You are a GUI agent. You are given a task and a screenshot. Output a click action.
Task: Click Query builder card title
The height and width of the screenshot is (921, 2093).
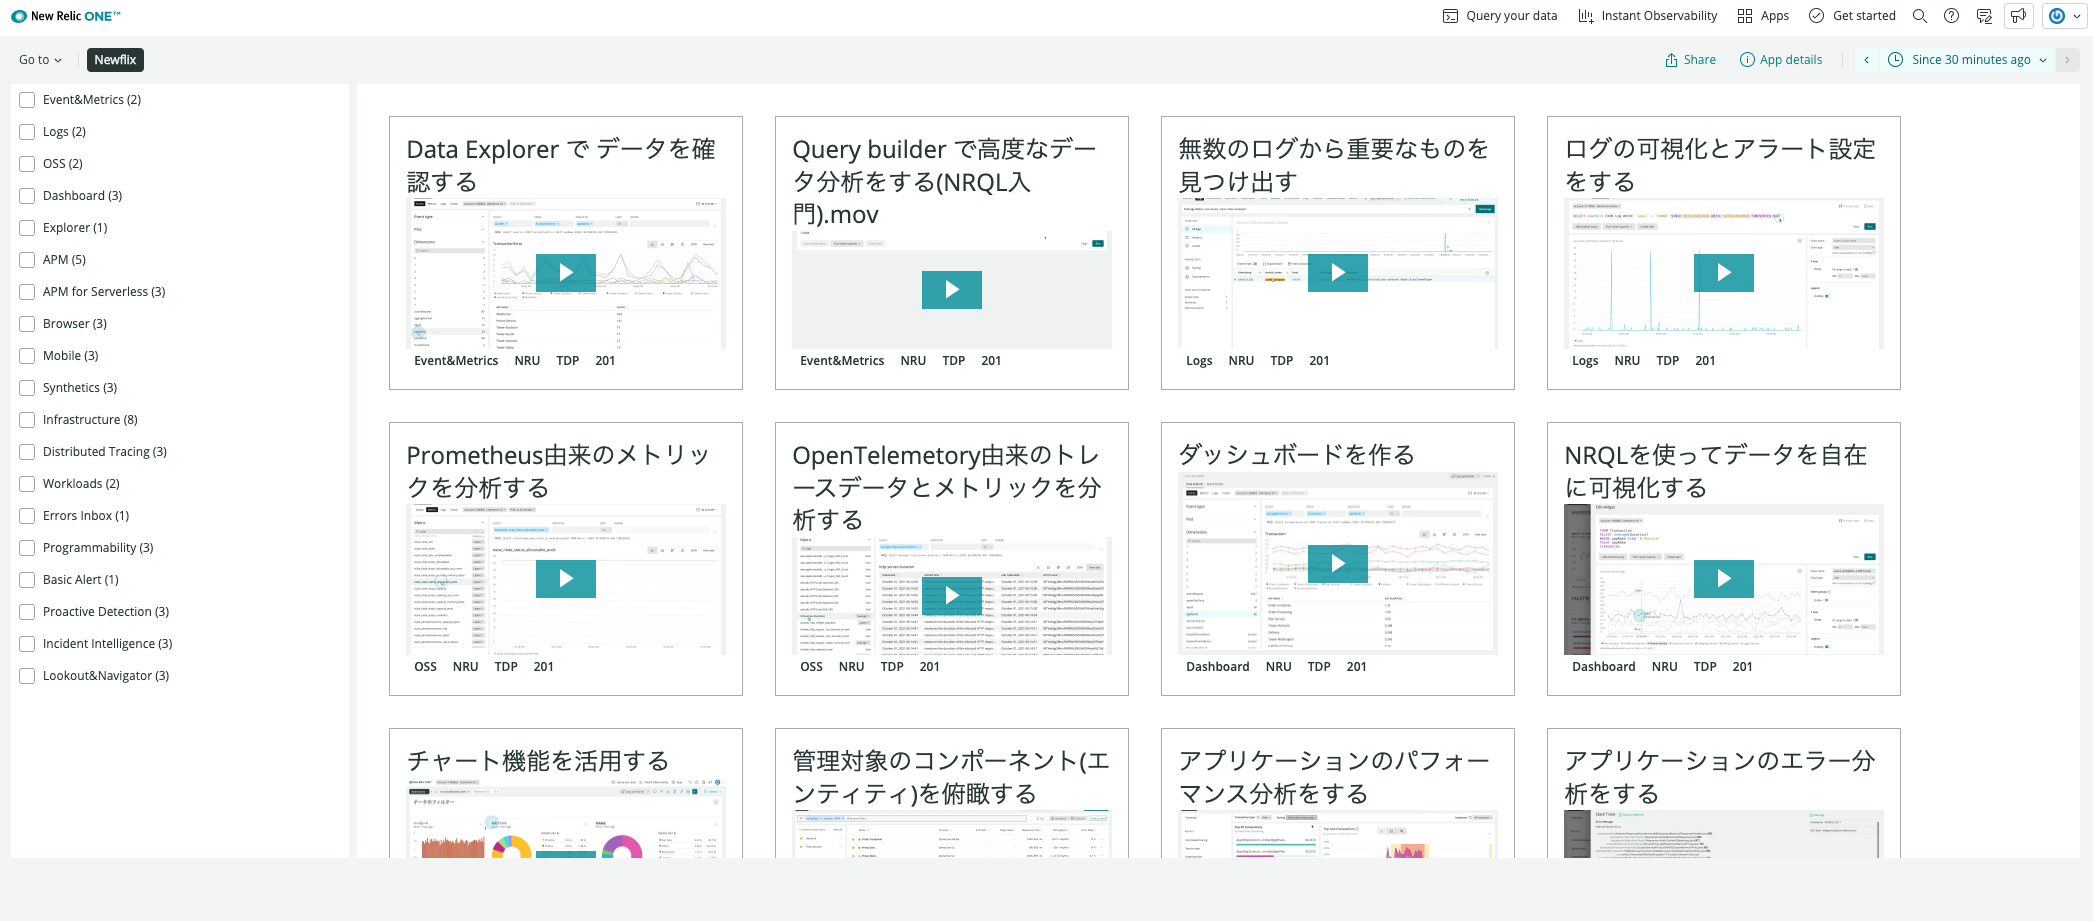[x=945, y=181]
